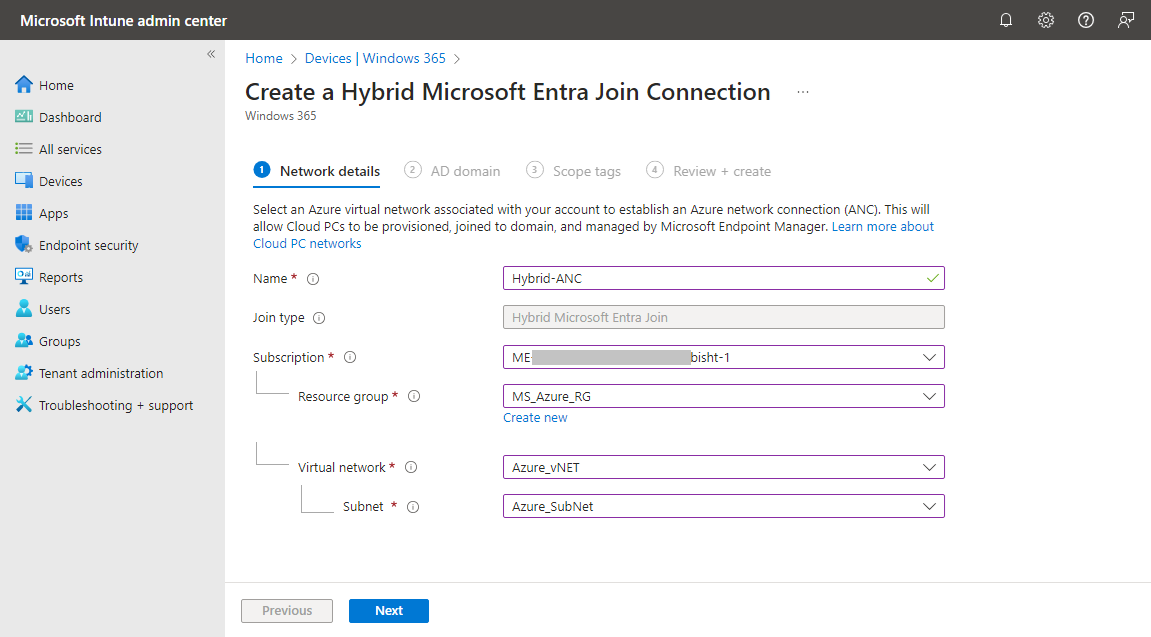The width and height of the screenshot is (1151, 637).
Task: Switch to the Scope tags step tab
Action: tap(573, 171)
